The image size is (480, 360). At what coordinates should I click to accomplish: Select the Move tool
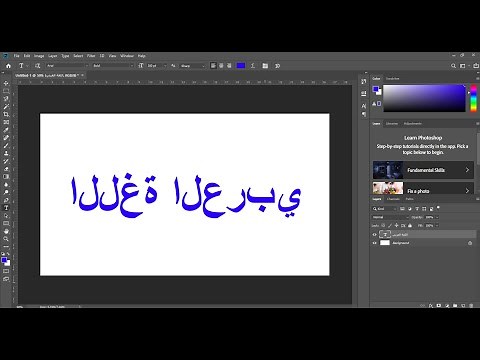tap(6, 83)
